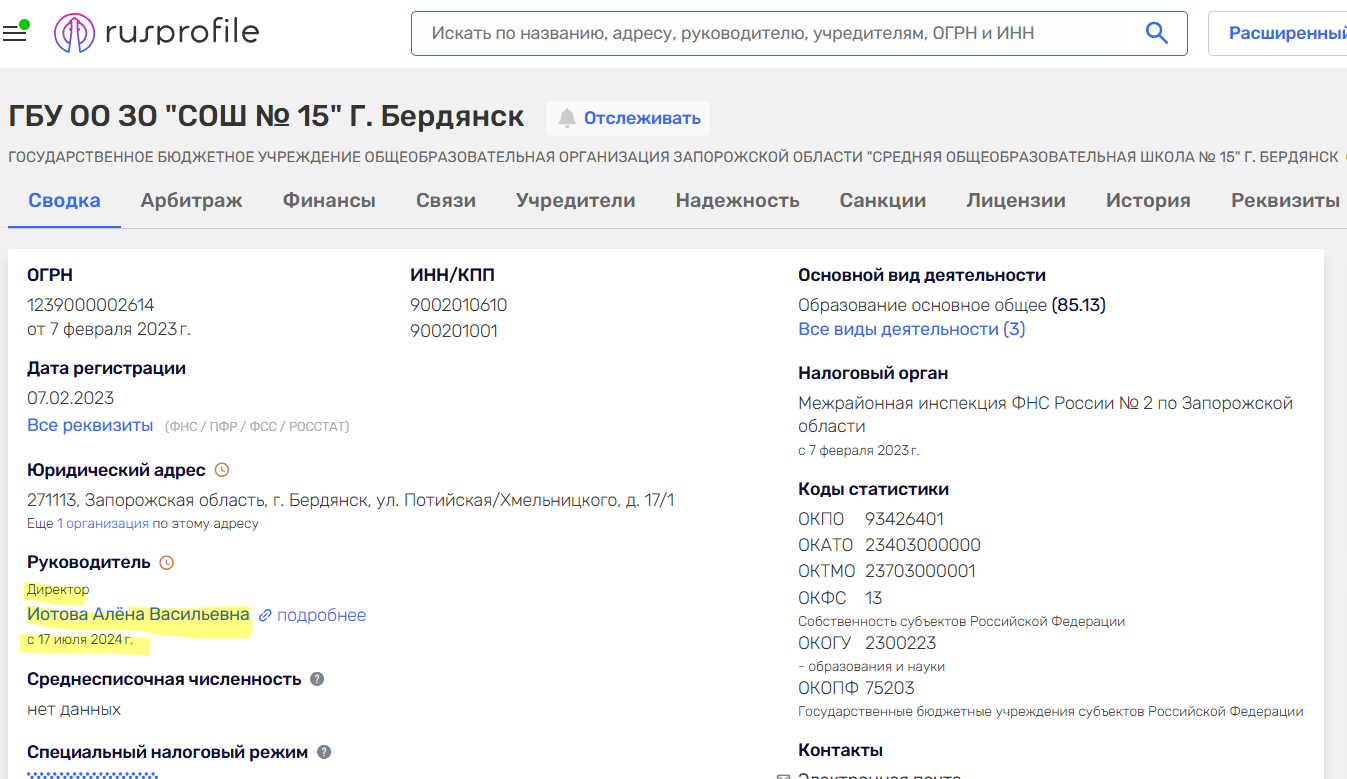Viewport: 1347px width, 779px height.
Task: Open the Санкции tab
Action: pyautogui.click(x=882, y=200)
